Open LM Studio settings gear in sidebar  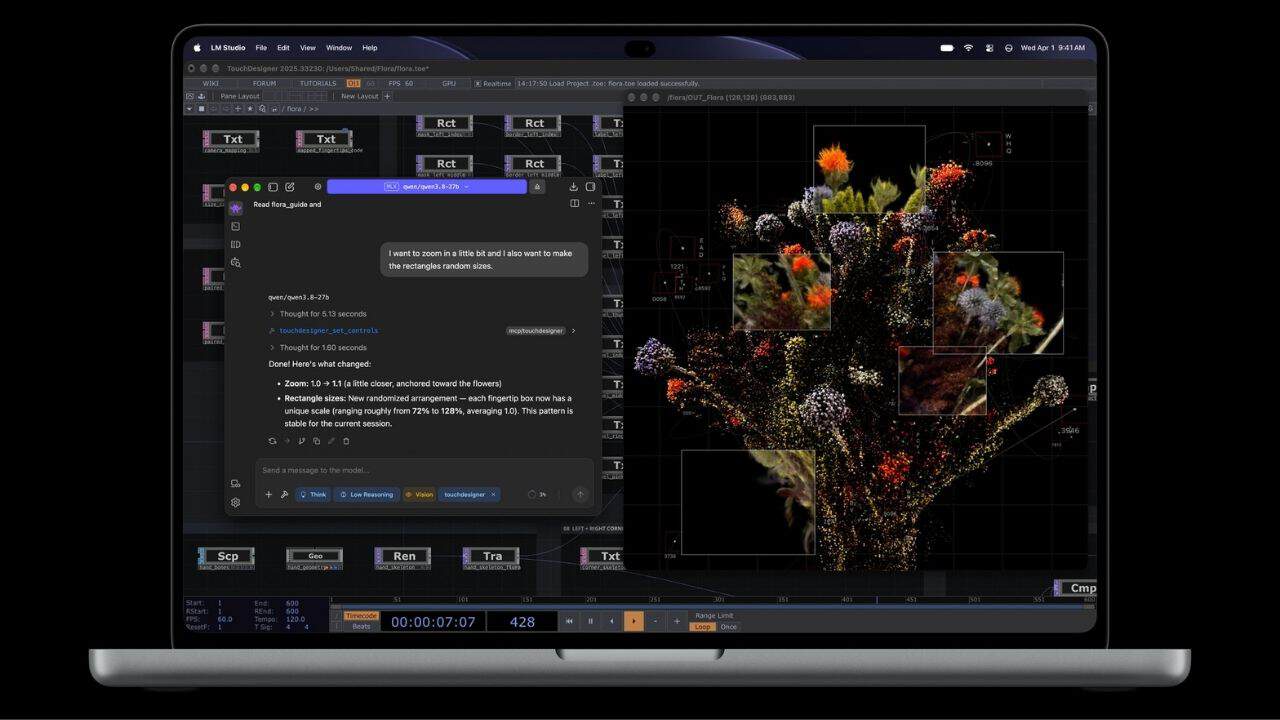[x=235, y=502]
